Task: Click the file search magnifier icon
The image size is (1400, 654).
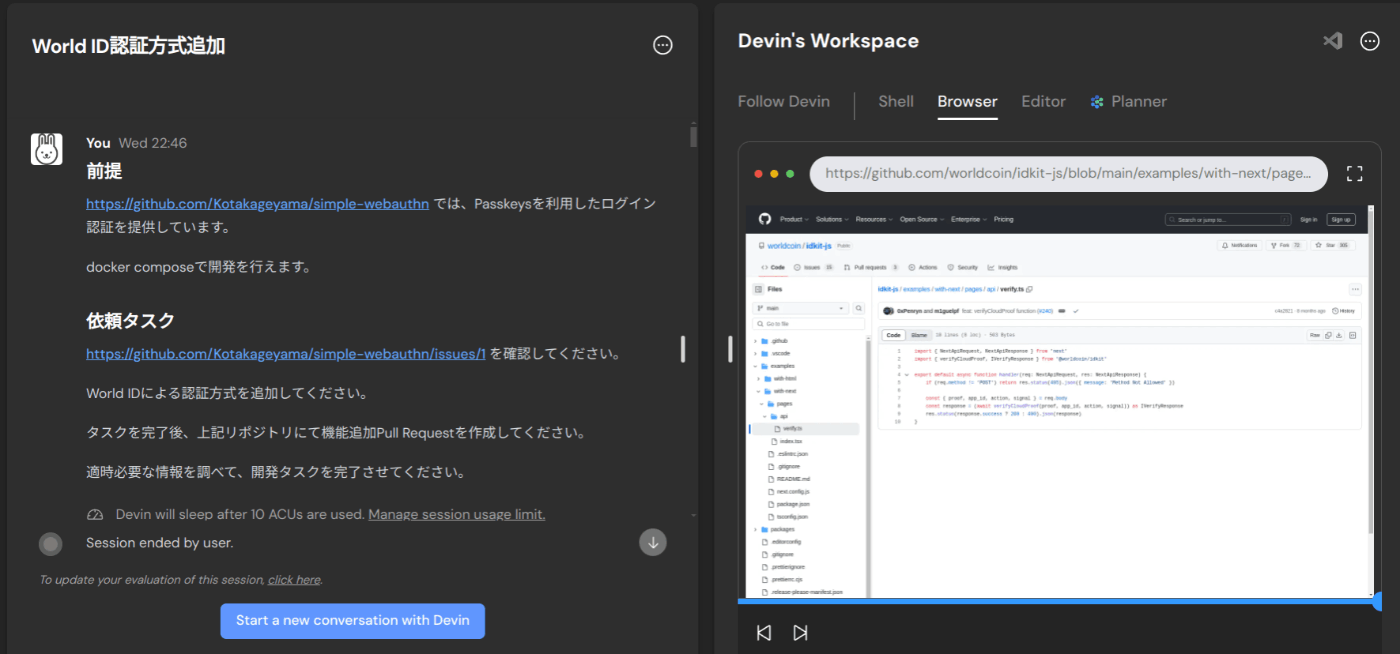Action: tap(858, 308)
